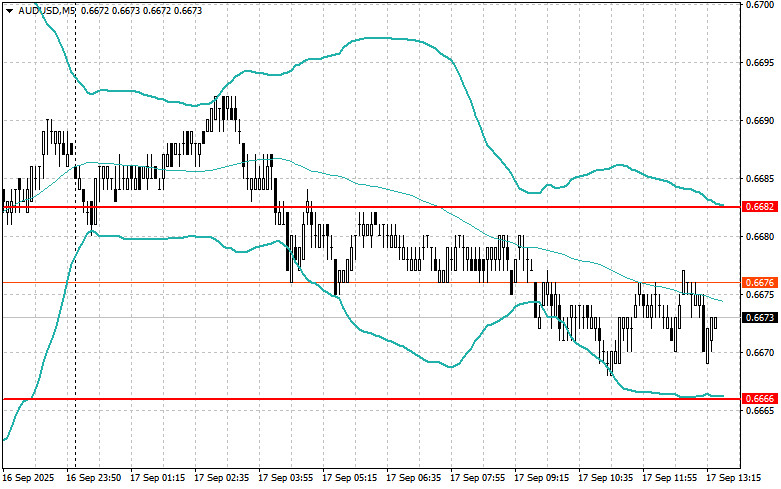Viewport: 781px width, 489px height.
Task: Click the 16 Sep 2025 time label
Action: pyautogui.click(x=29, y=478)
